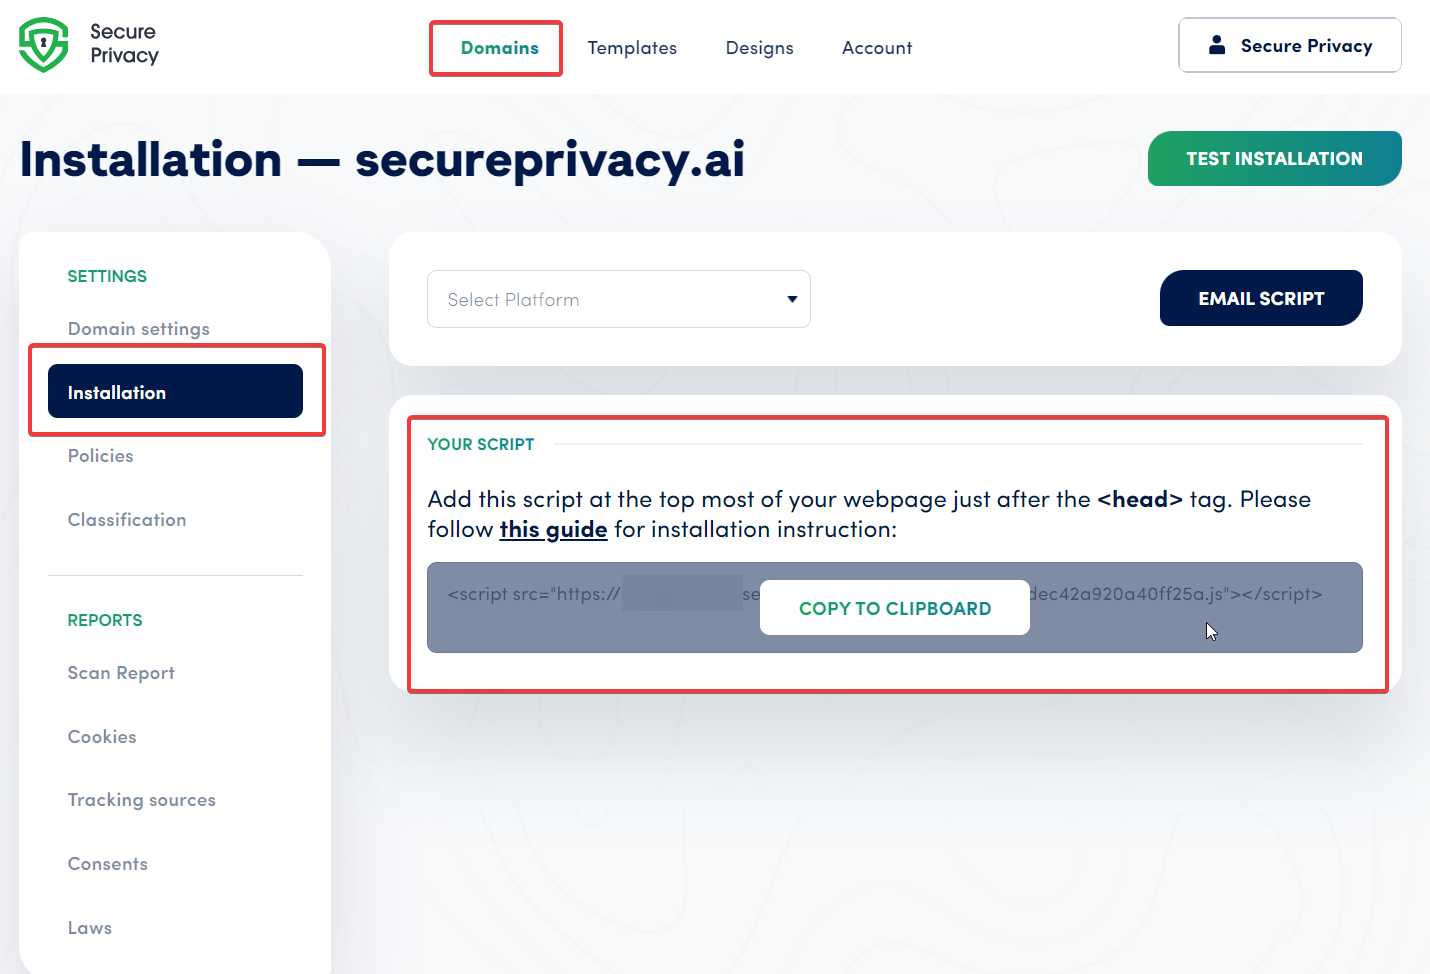Go to the Account tab
This screenshot has height=974, width=1430.
pyautogui.click(x=876, y=47)
